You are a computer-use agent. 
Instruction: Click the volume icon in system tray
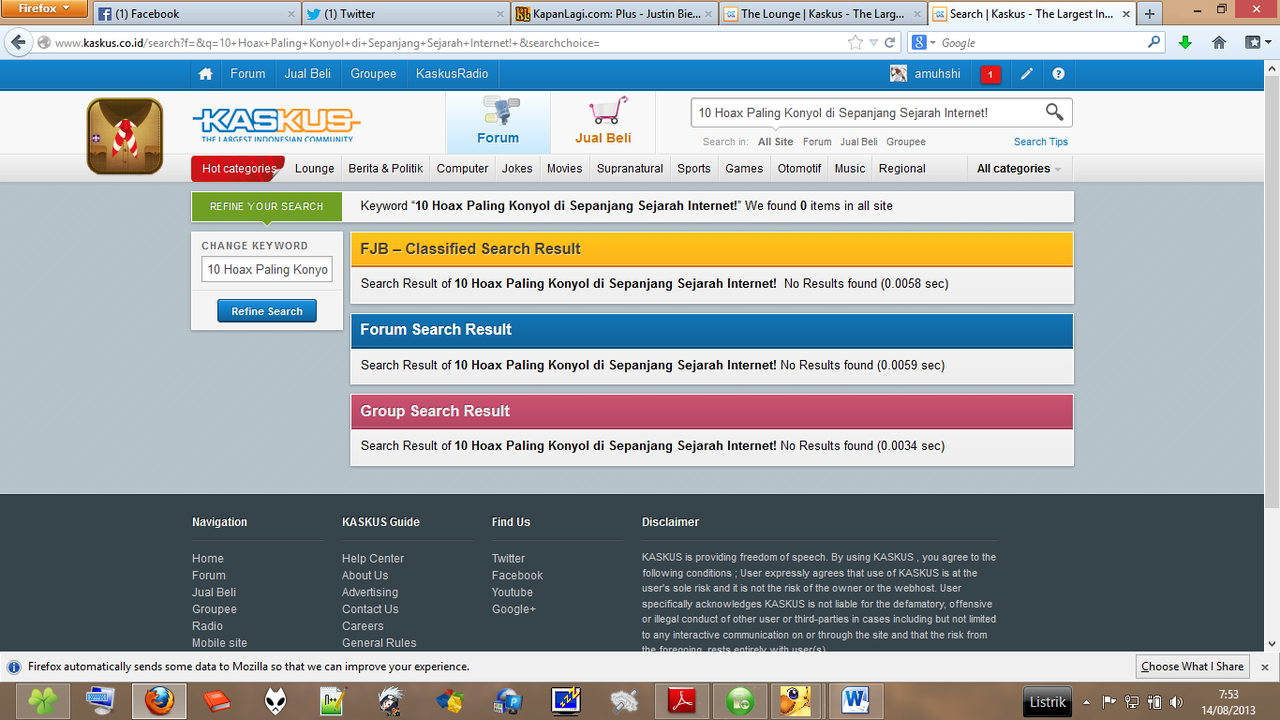click(1175, 702)
